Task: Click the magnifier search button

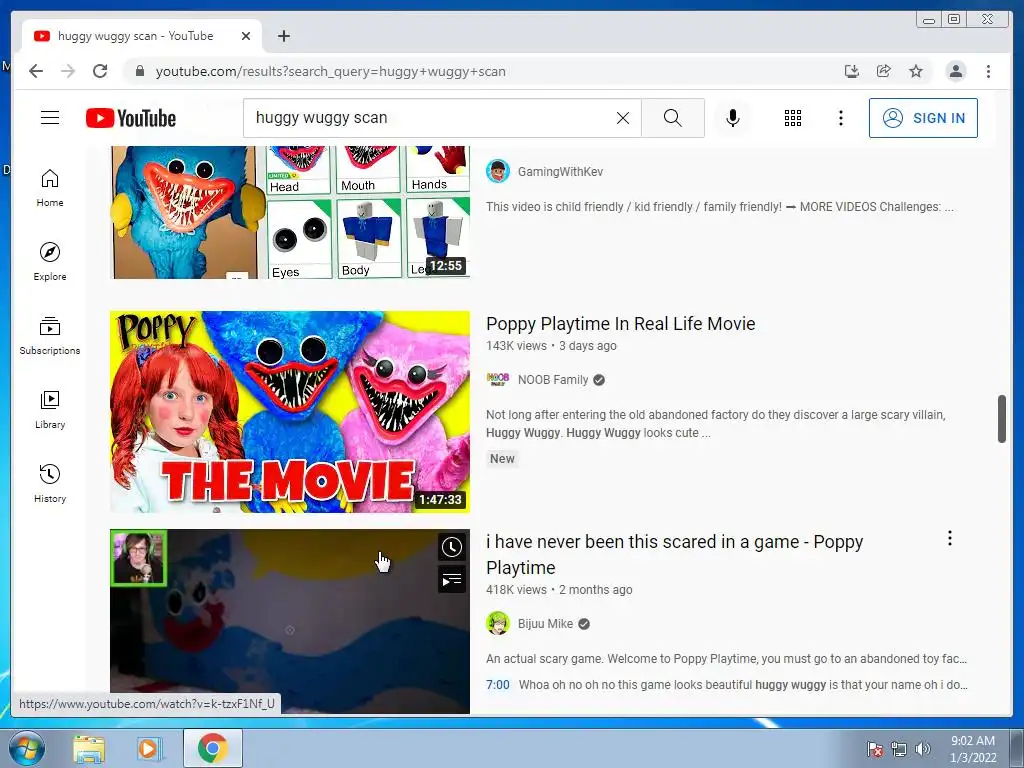Action: 673,118
